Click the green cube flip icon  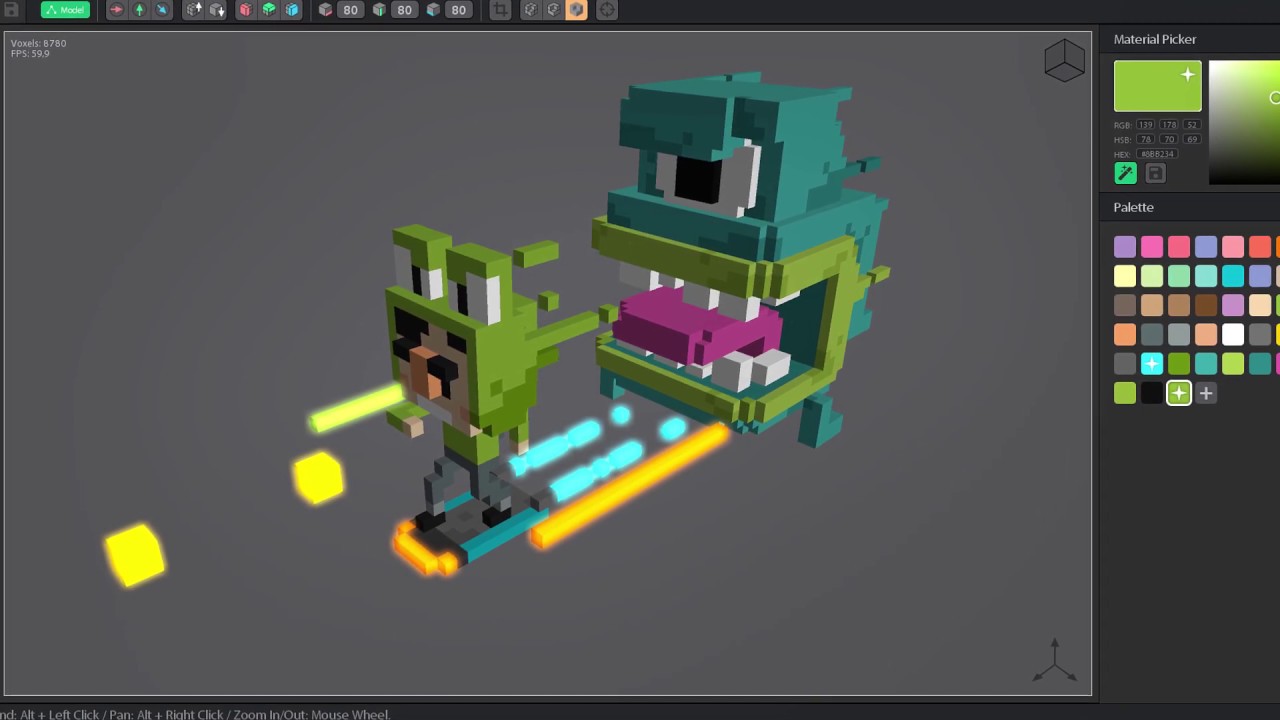269,10
